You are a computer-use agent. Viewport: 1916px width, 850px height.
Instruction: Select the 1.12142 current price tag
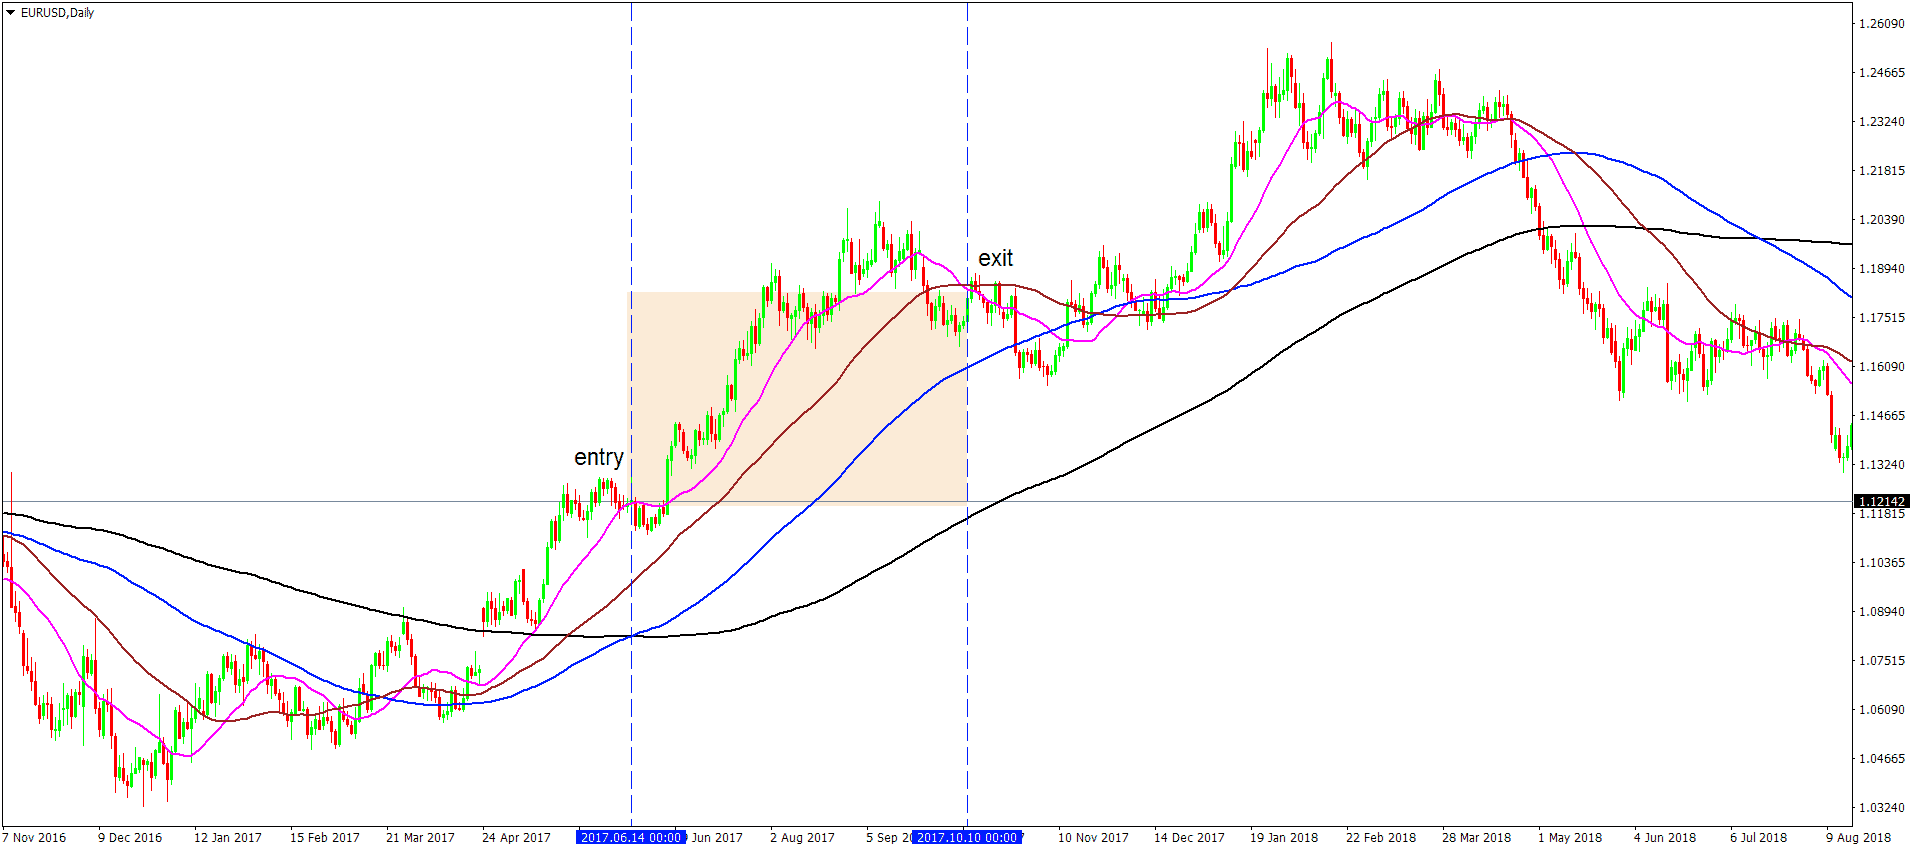point(1881,501)
